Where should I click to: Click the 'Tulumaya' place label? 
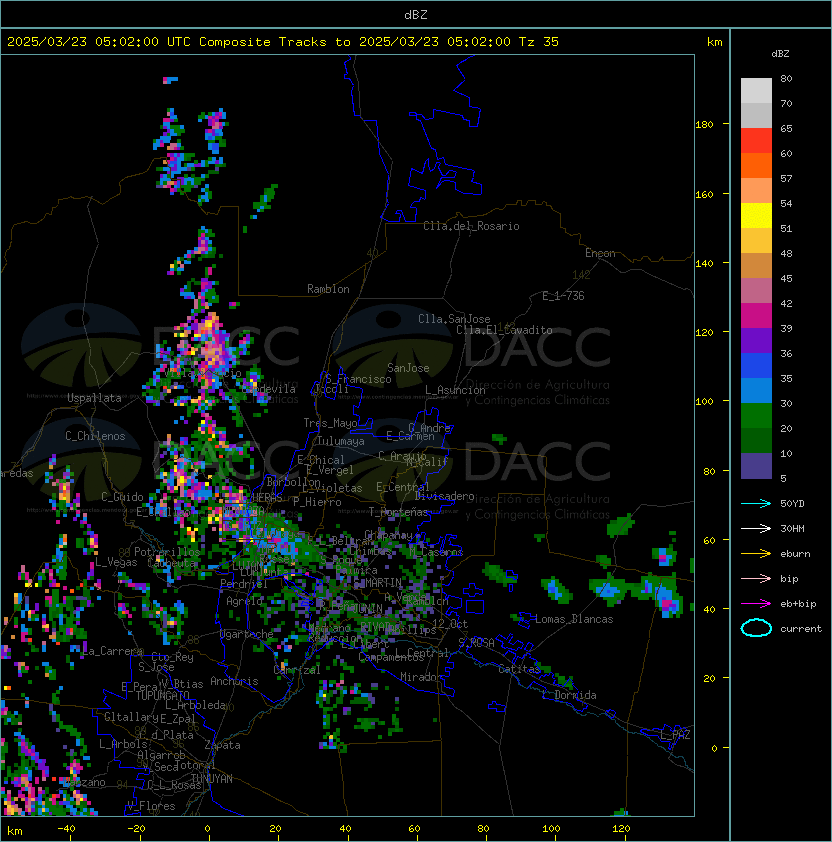pyautogui.click(x=341, y=441)
